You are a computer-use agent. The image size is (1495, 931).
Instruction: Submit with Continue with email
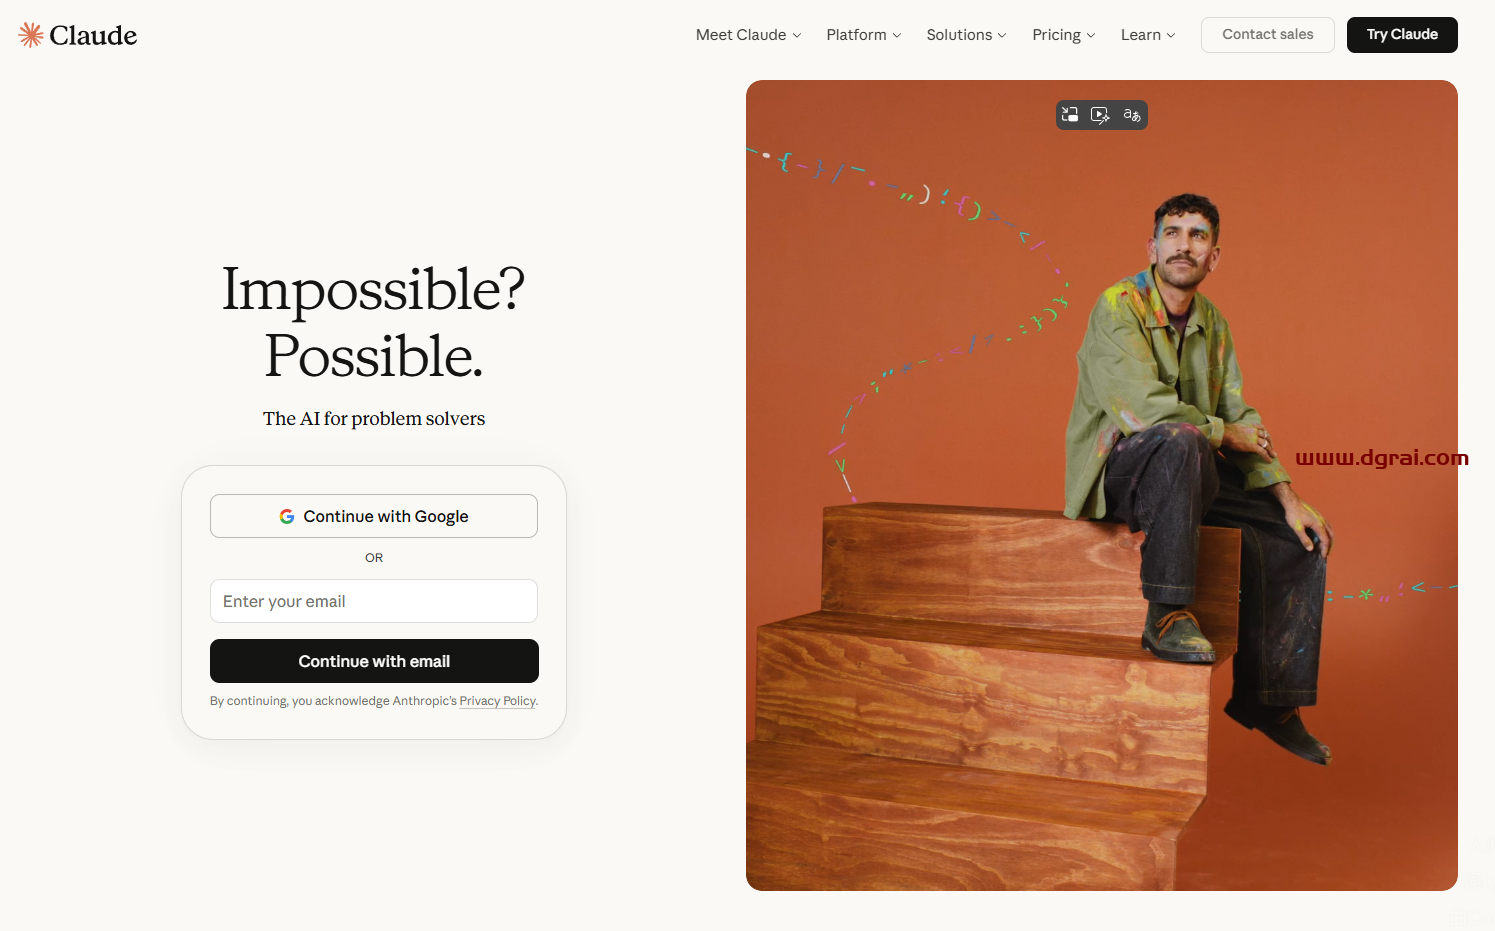click(x=374, y=661)
